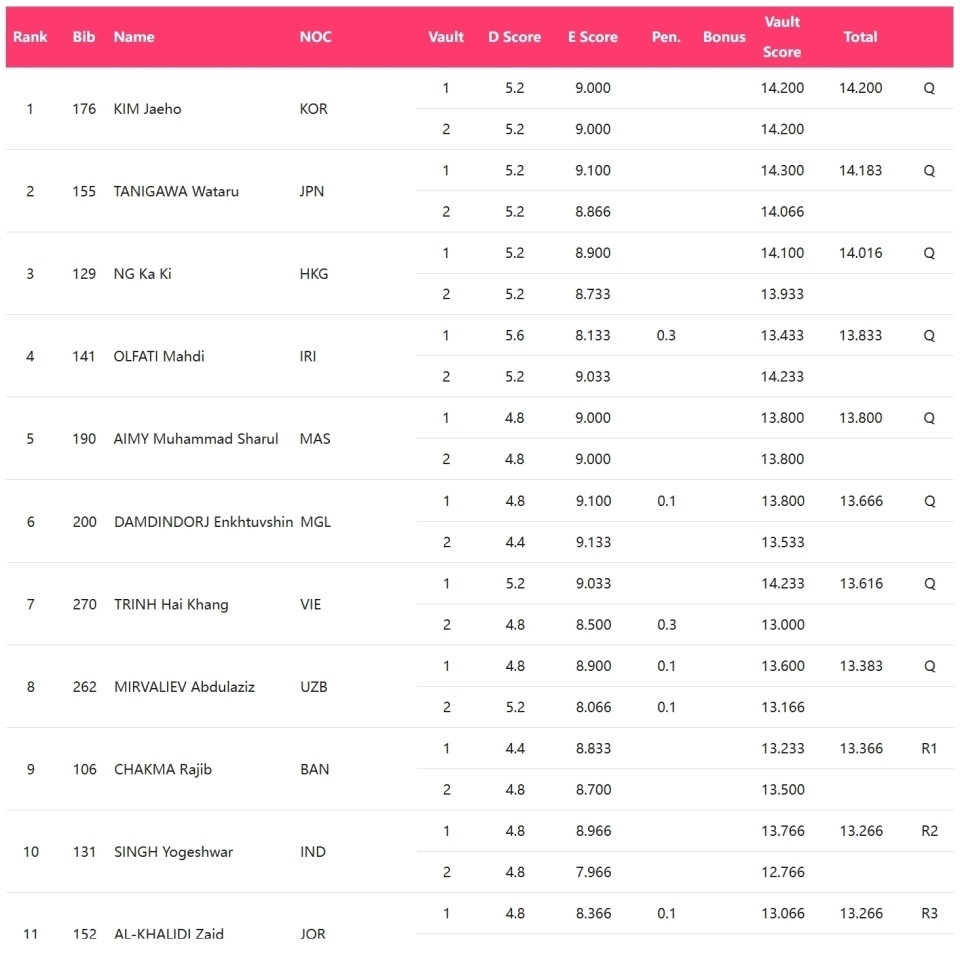Click the E Score column header
The width and height of the screenshot is (960, 976).
(593, 37)
